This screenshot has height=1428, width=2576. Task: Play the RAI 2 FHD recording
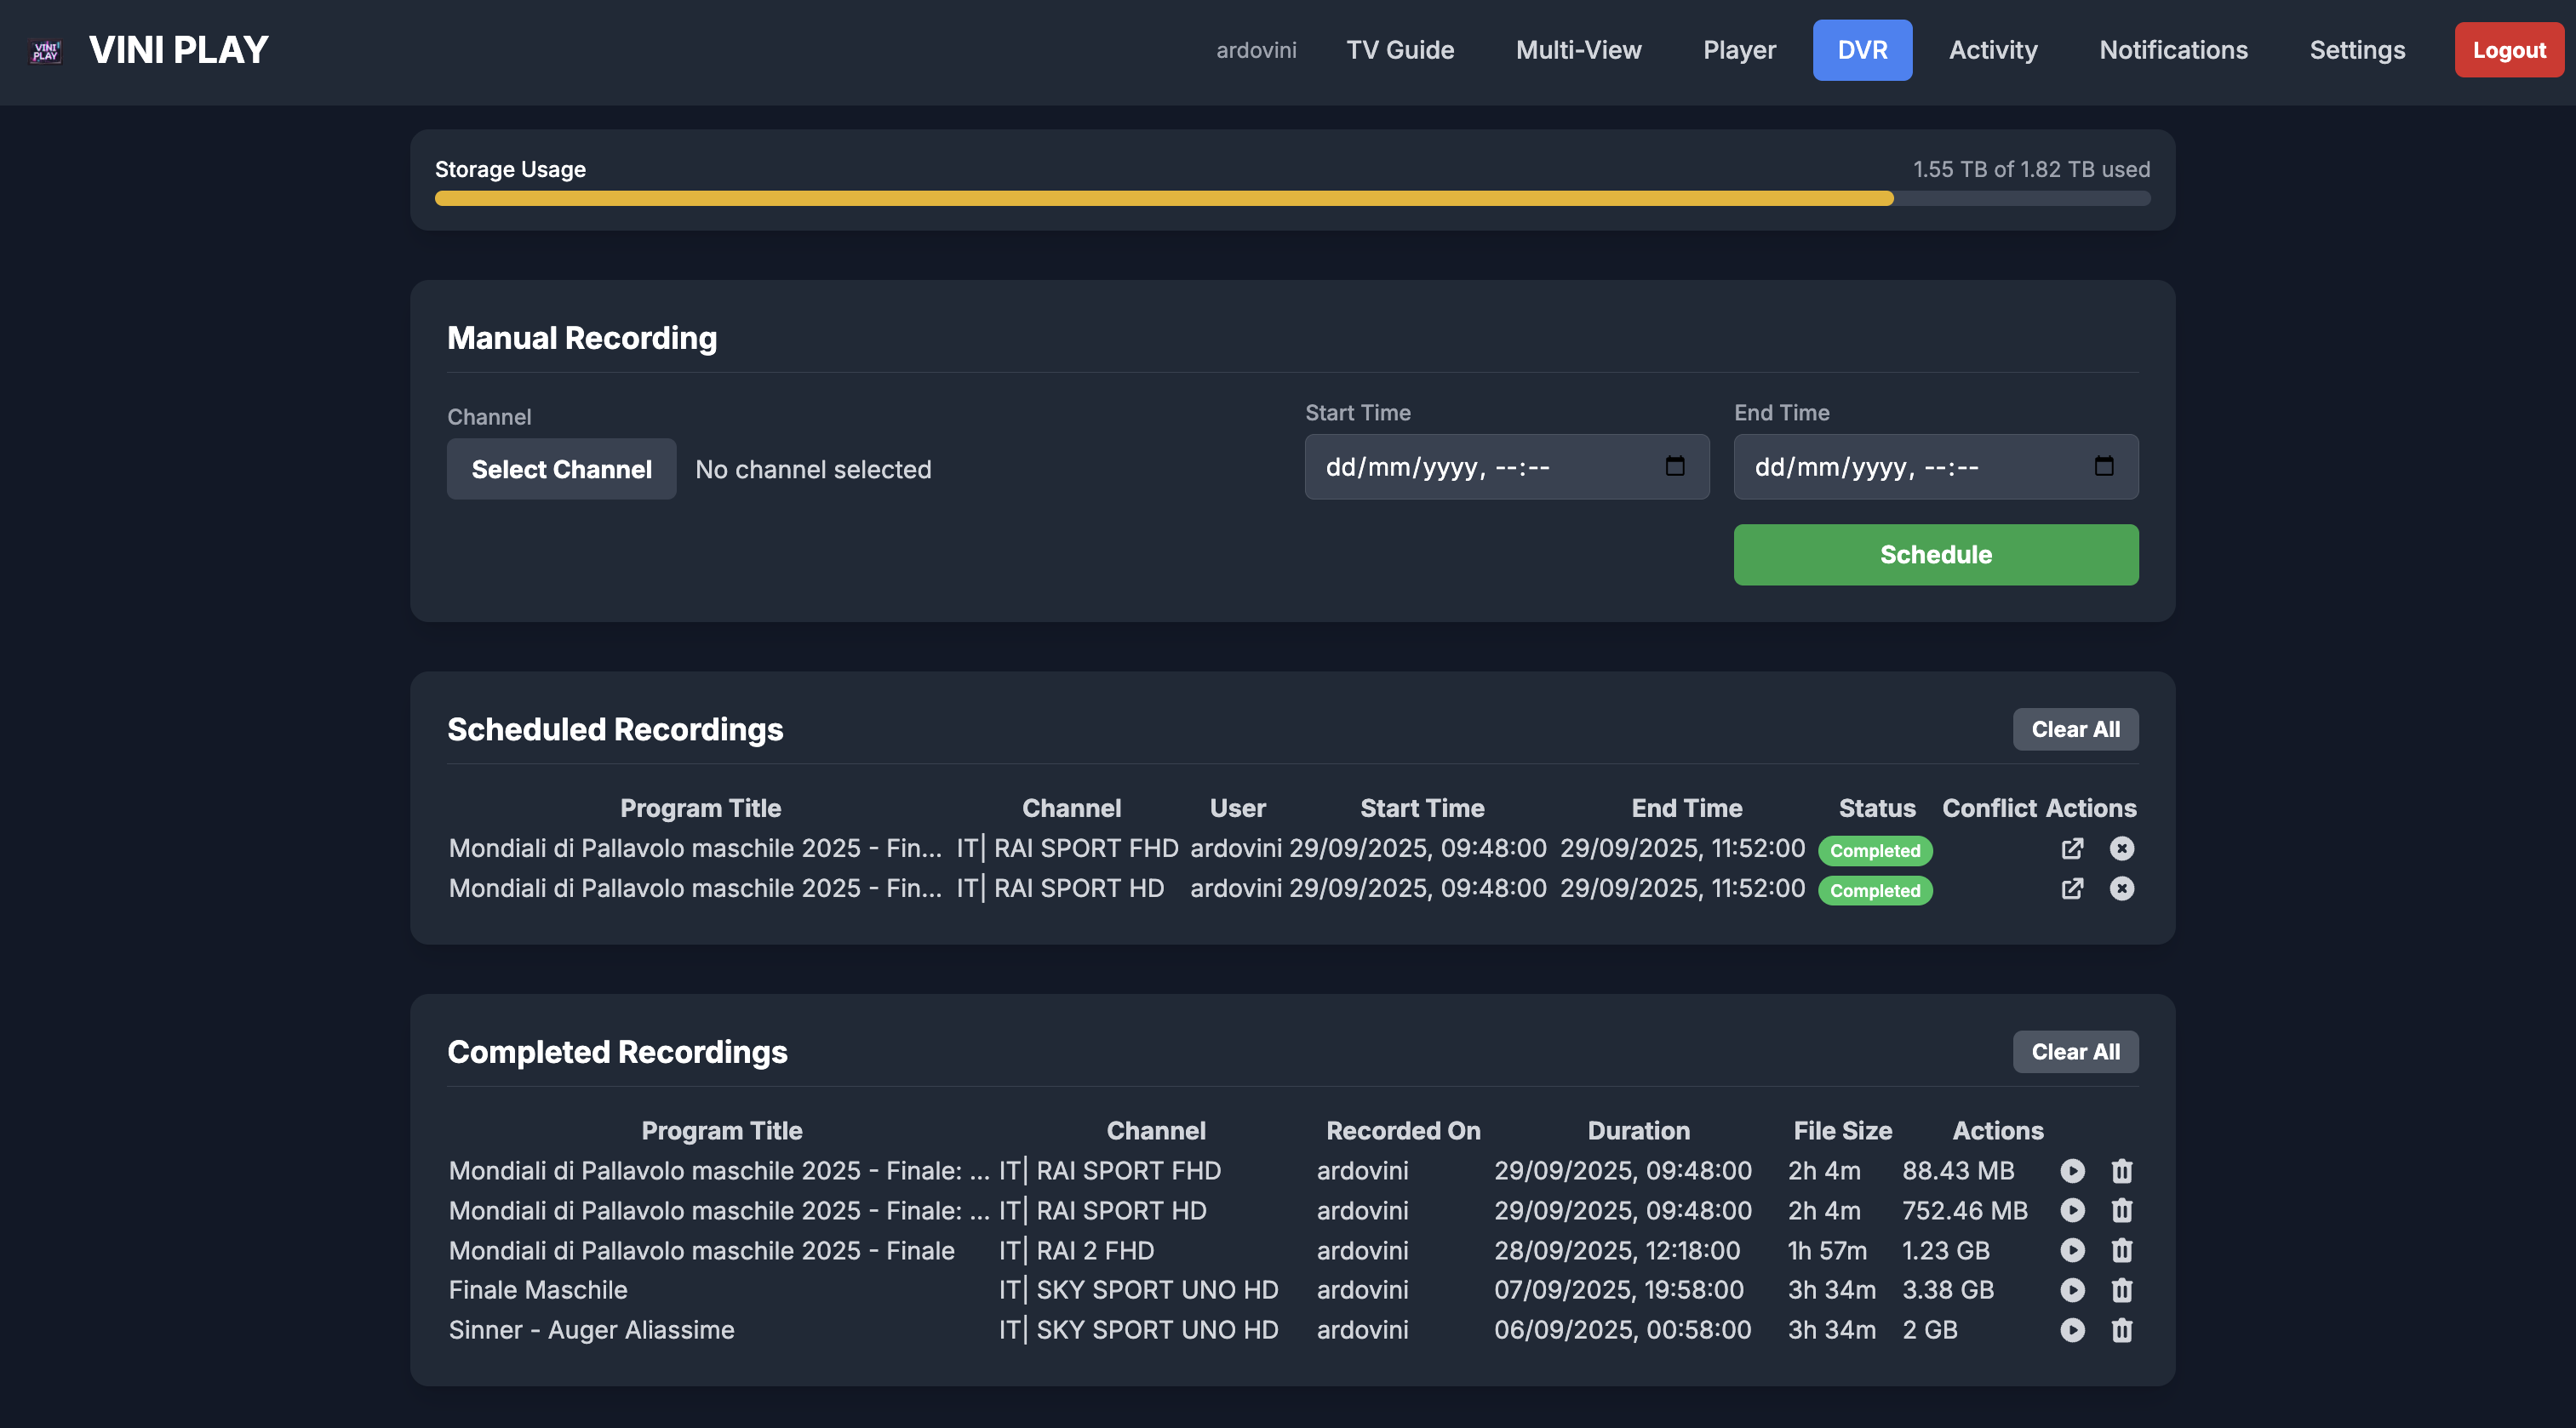coord(2072,1250)
